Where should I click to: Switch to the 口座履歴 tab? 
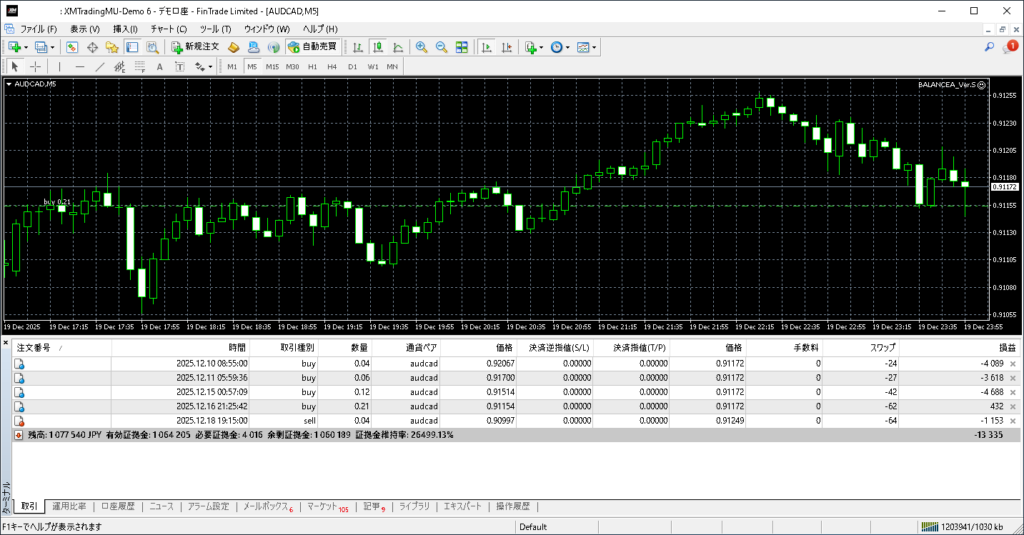117,507
